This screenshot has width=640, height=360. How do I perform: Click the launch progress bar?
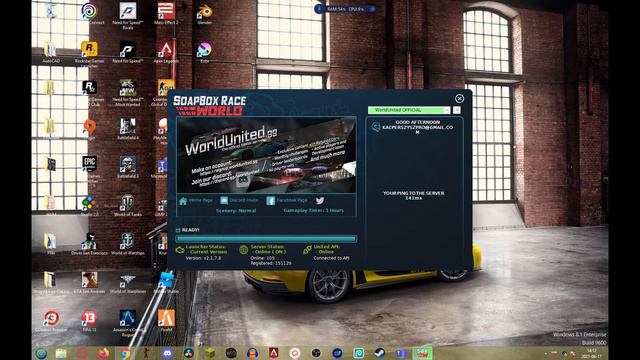click(x=266, y=238)
